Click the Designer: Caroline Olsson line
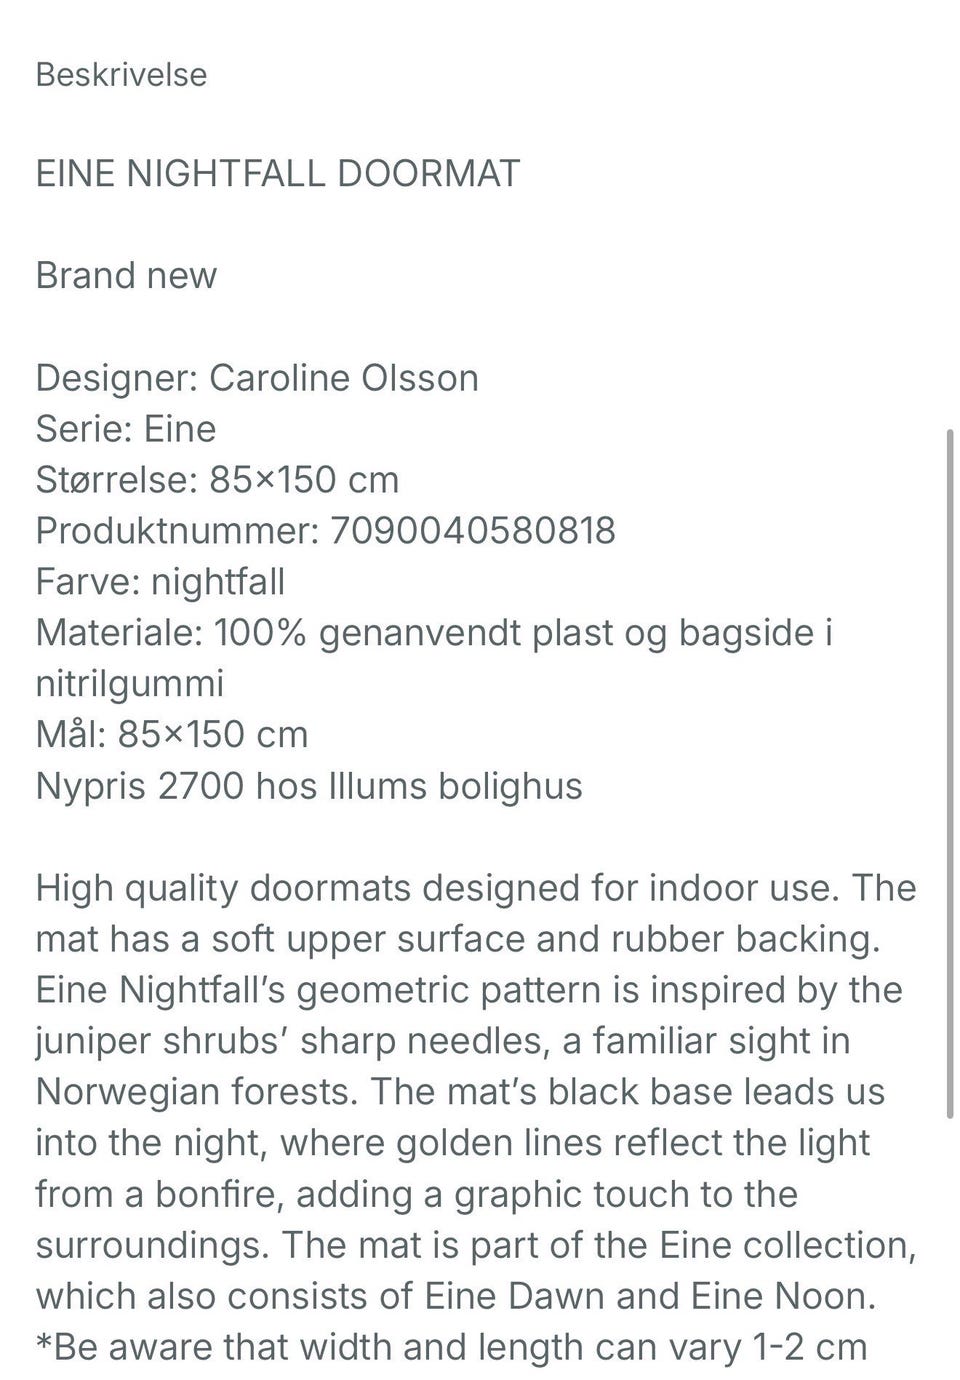The height and width of the screenshot is (1380, 960). [257, 378]
